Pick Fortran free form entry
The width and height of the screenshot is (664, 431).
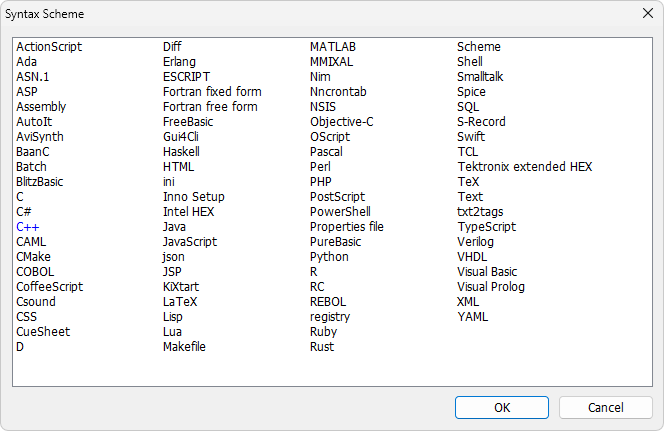tap(210, 107)
